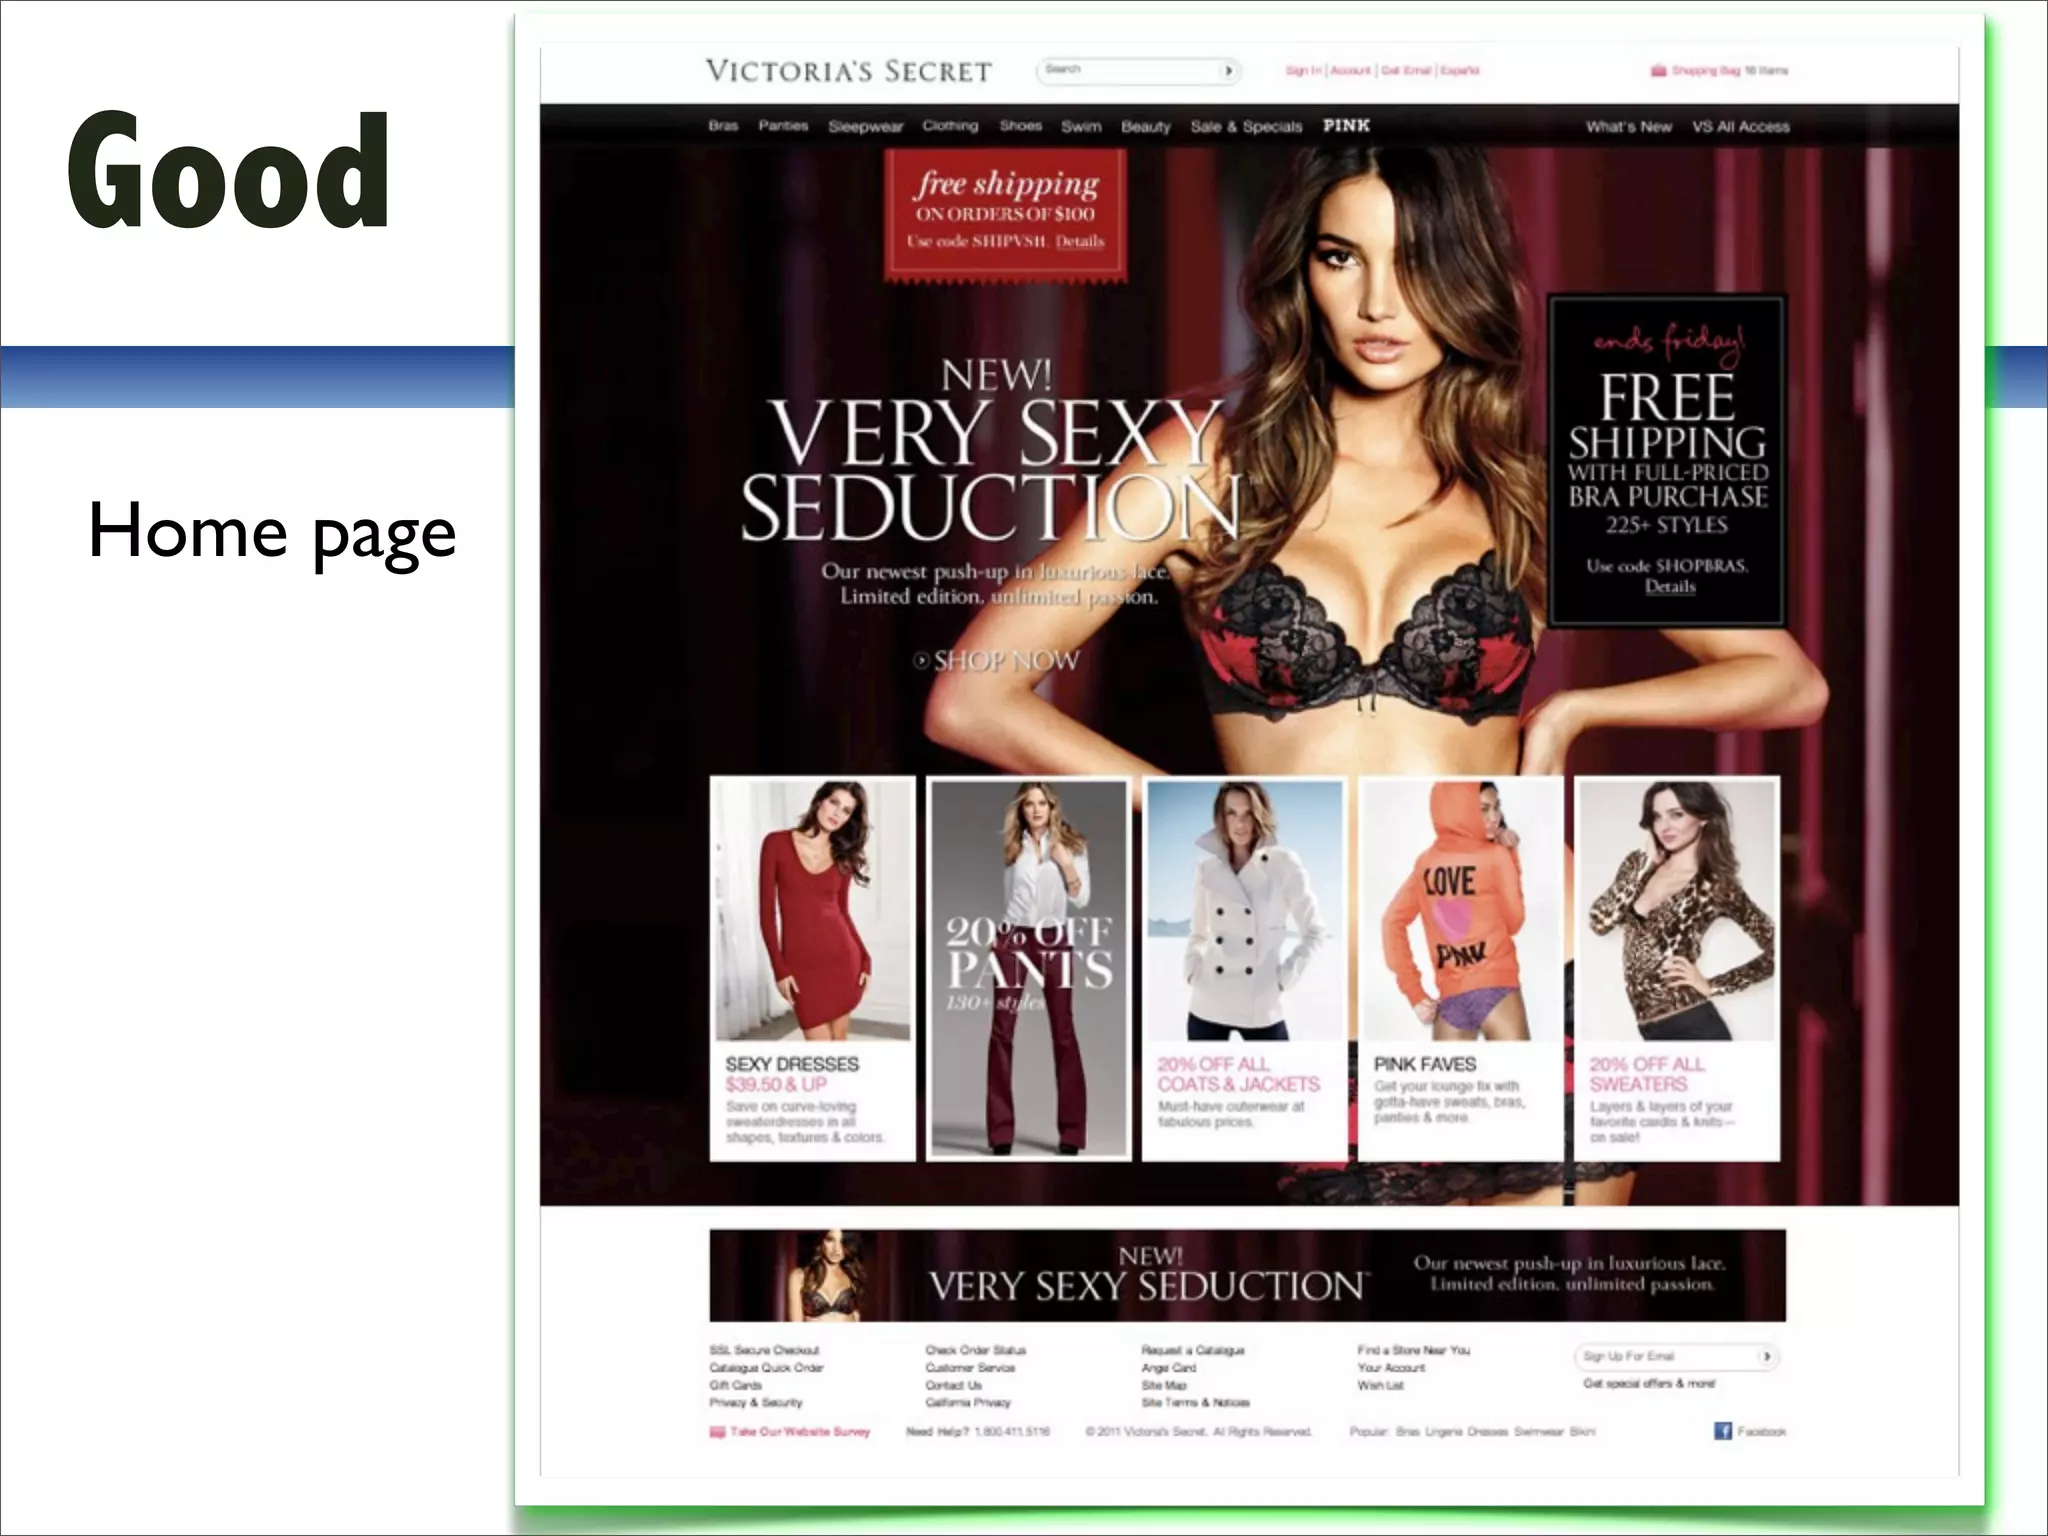The image size is (2048, 1536).
Task: Open 20% Off All Coats & Jackets card
Action: click(x=1244, y=968)
